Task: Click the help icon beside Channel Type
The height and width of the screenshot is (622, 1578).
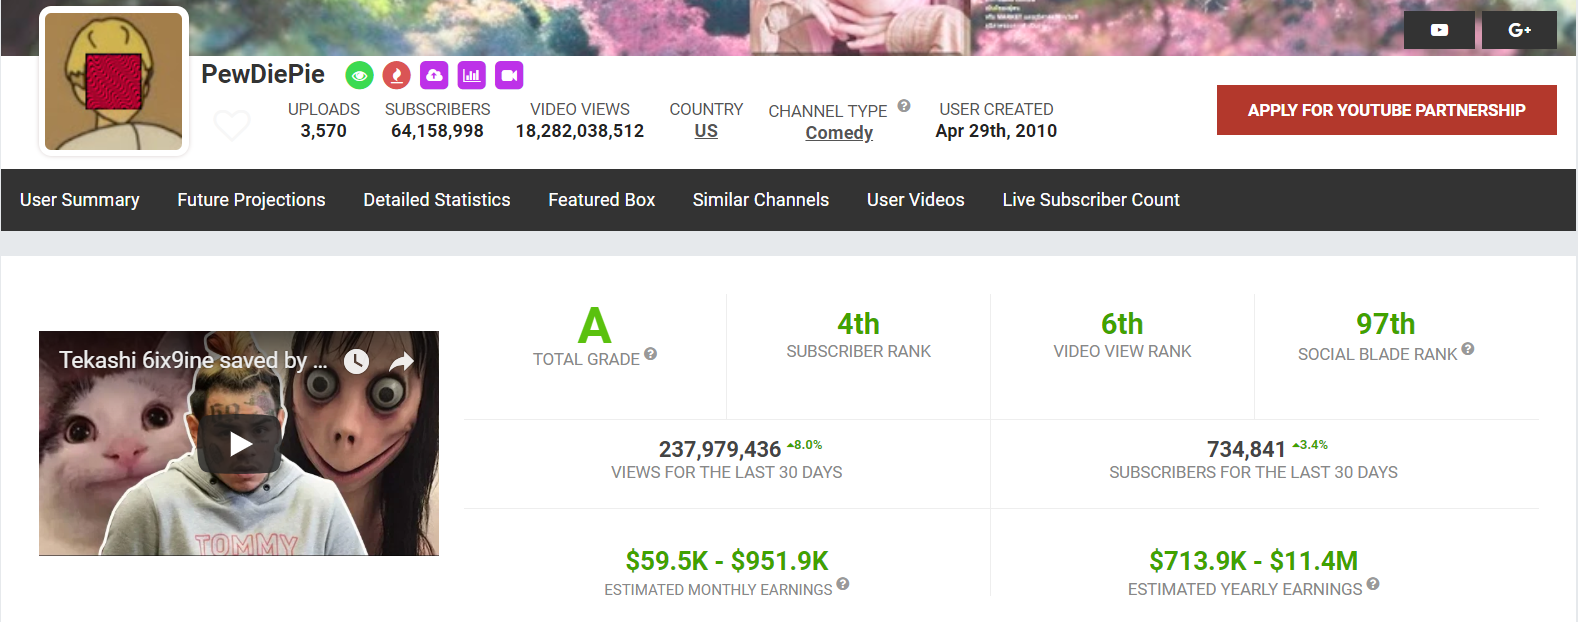Action: (904, 106)
